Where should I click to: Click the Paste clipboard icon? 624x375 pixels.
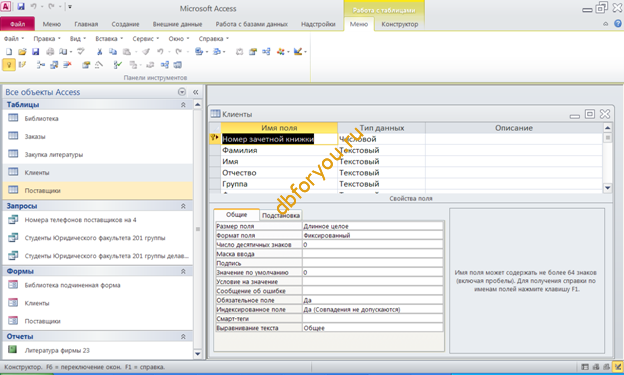pos(127,52)
